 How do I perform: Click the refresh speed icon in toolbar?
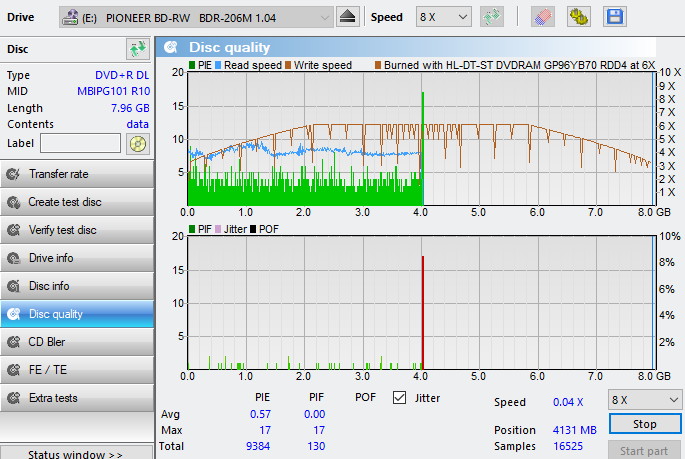(x=491, y=17)
